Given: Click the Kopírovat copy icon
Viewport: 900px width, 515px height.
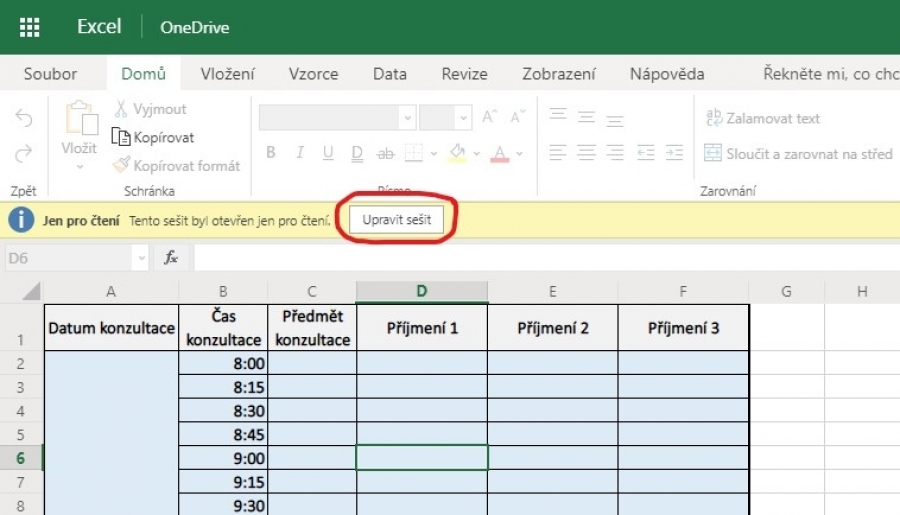Looking at the screenshot, I should [x=122, y=137].
